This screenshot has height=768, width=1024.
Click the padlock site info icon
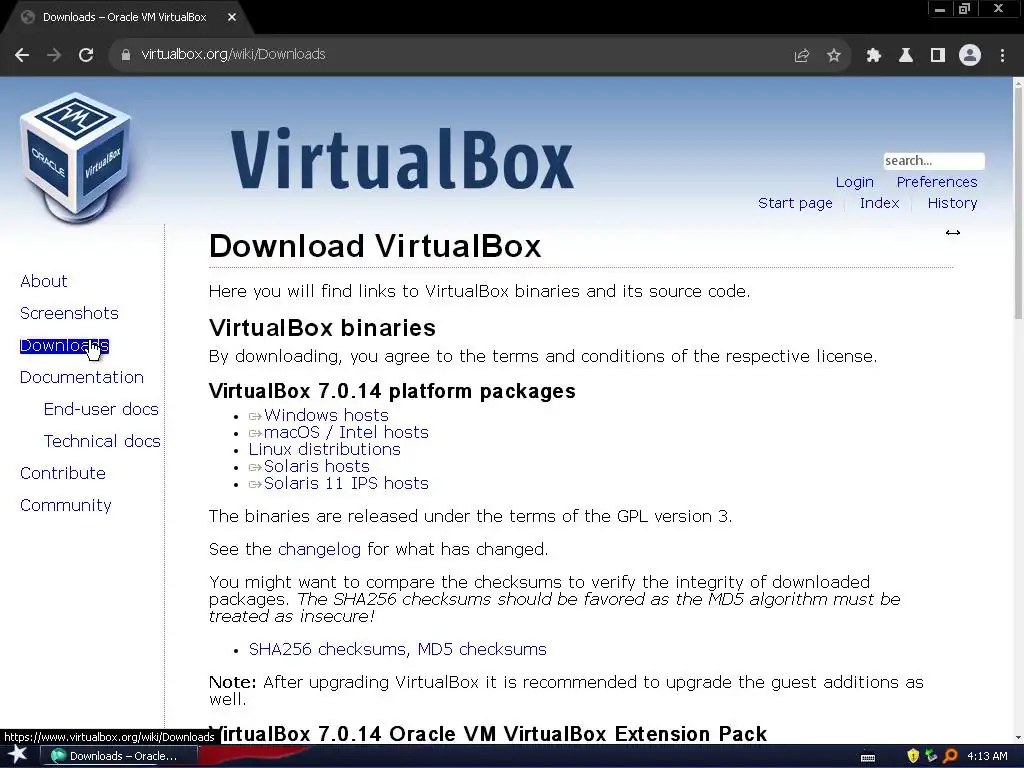[x=125, y=55]
